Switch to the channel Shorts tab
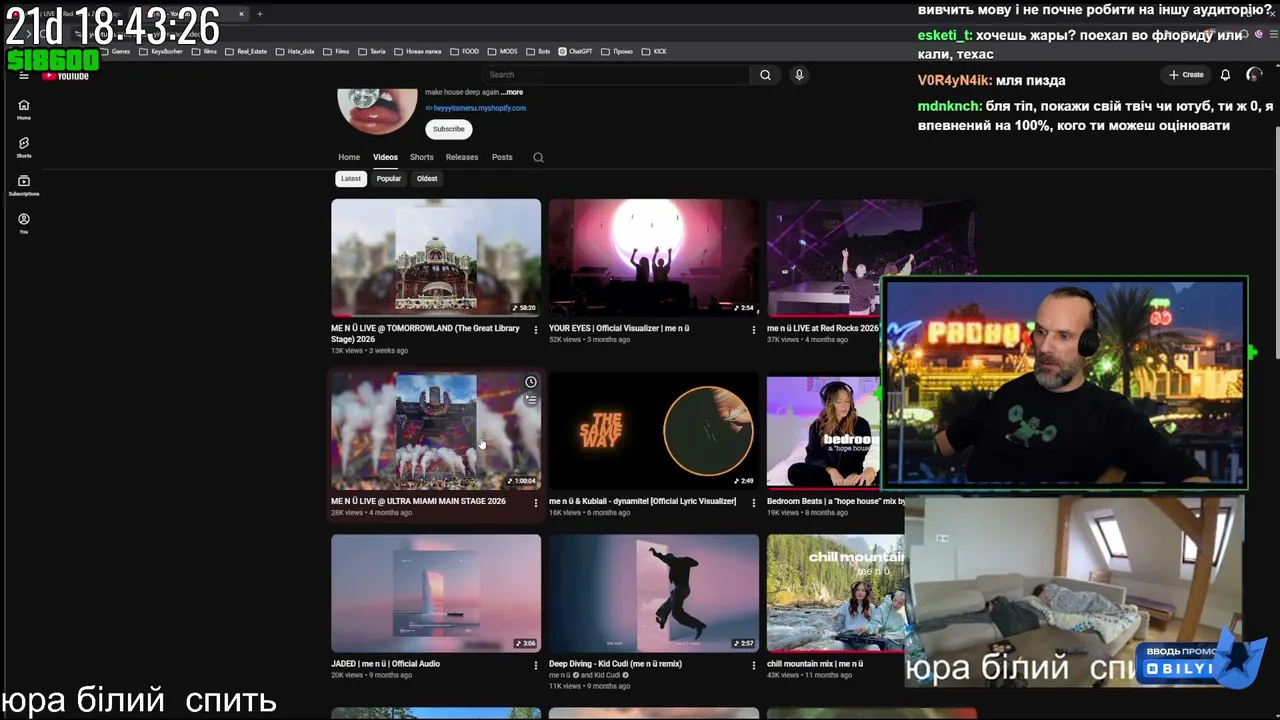This screenshot has height=720, width=1280. coord(422,157)
